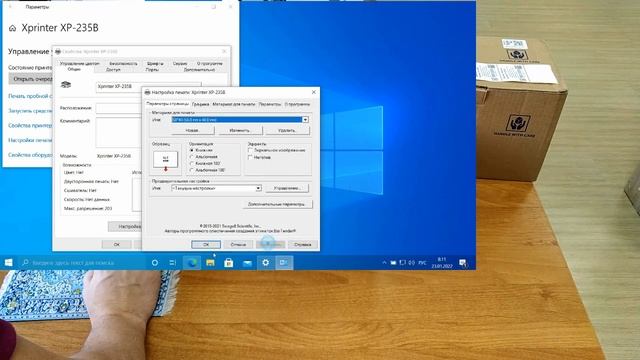
Task: Open the Дополнительно tab in printer properties
Action: pos(199,70)
